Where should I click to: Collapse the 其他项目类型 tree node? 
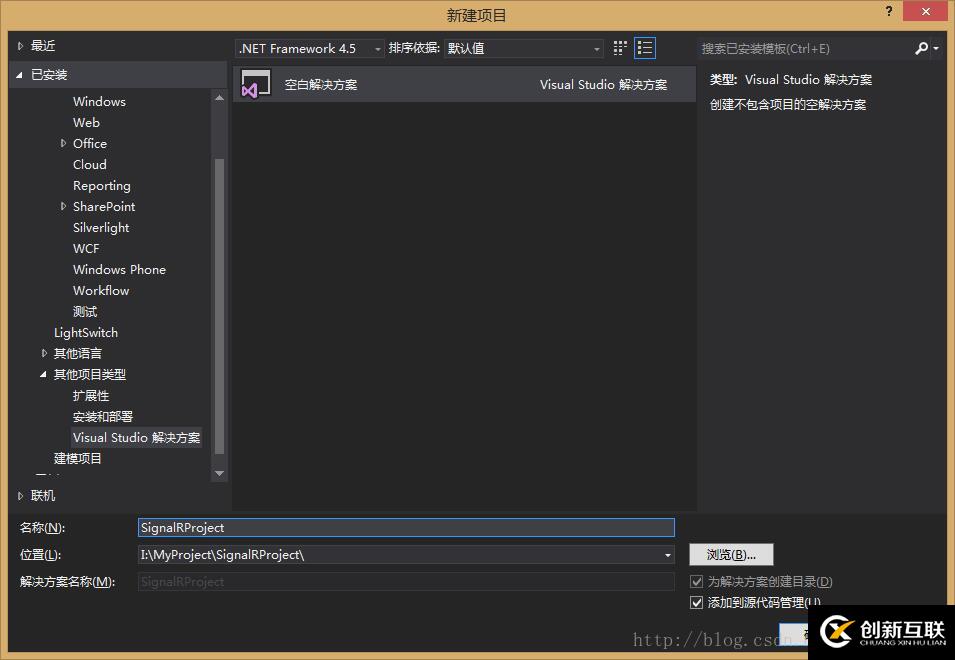point(42,374)
